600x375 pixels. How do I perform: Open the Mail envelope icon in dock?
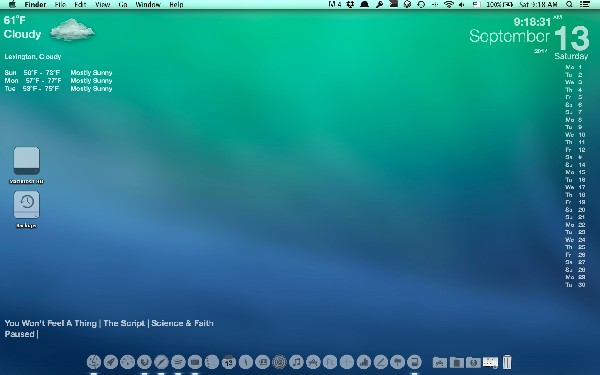[195, 362]
